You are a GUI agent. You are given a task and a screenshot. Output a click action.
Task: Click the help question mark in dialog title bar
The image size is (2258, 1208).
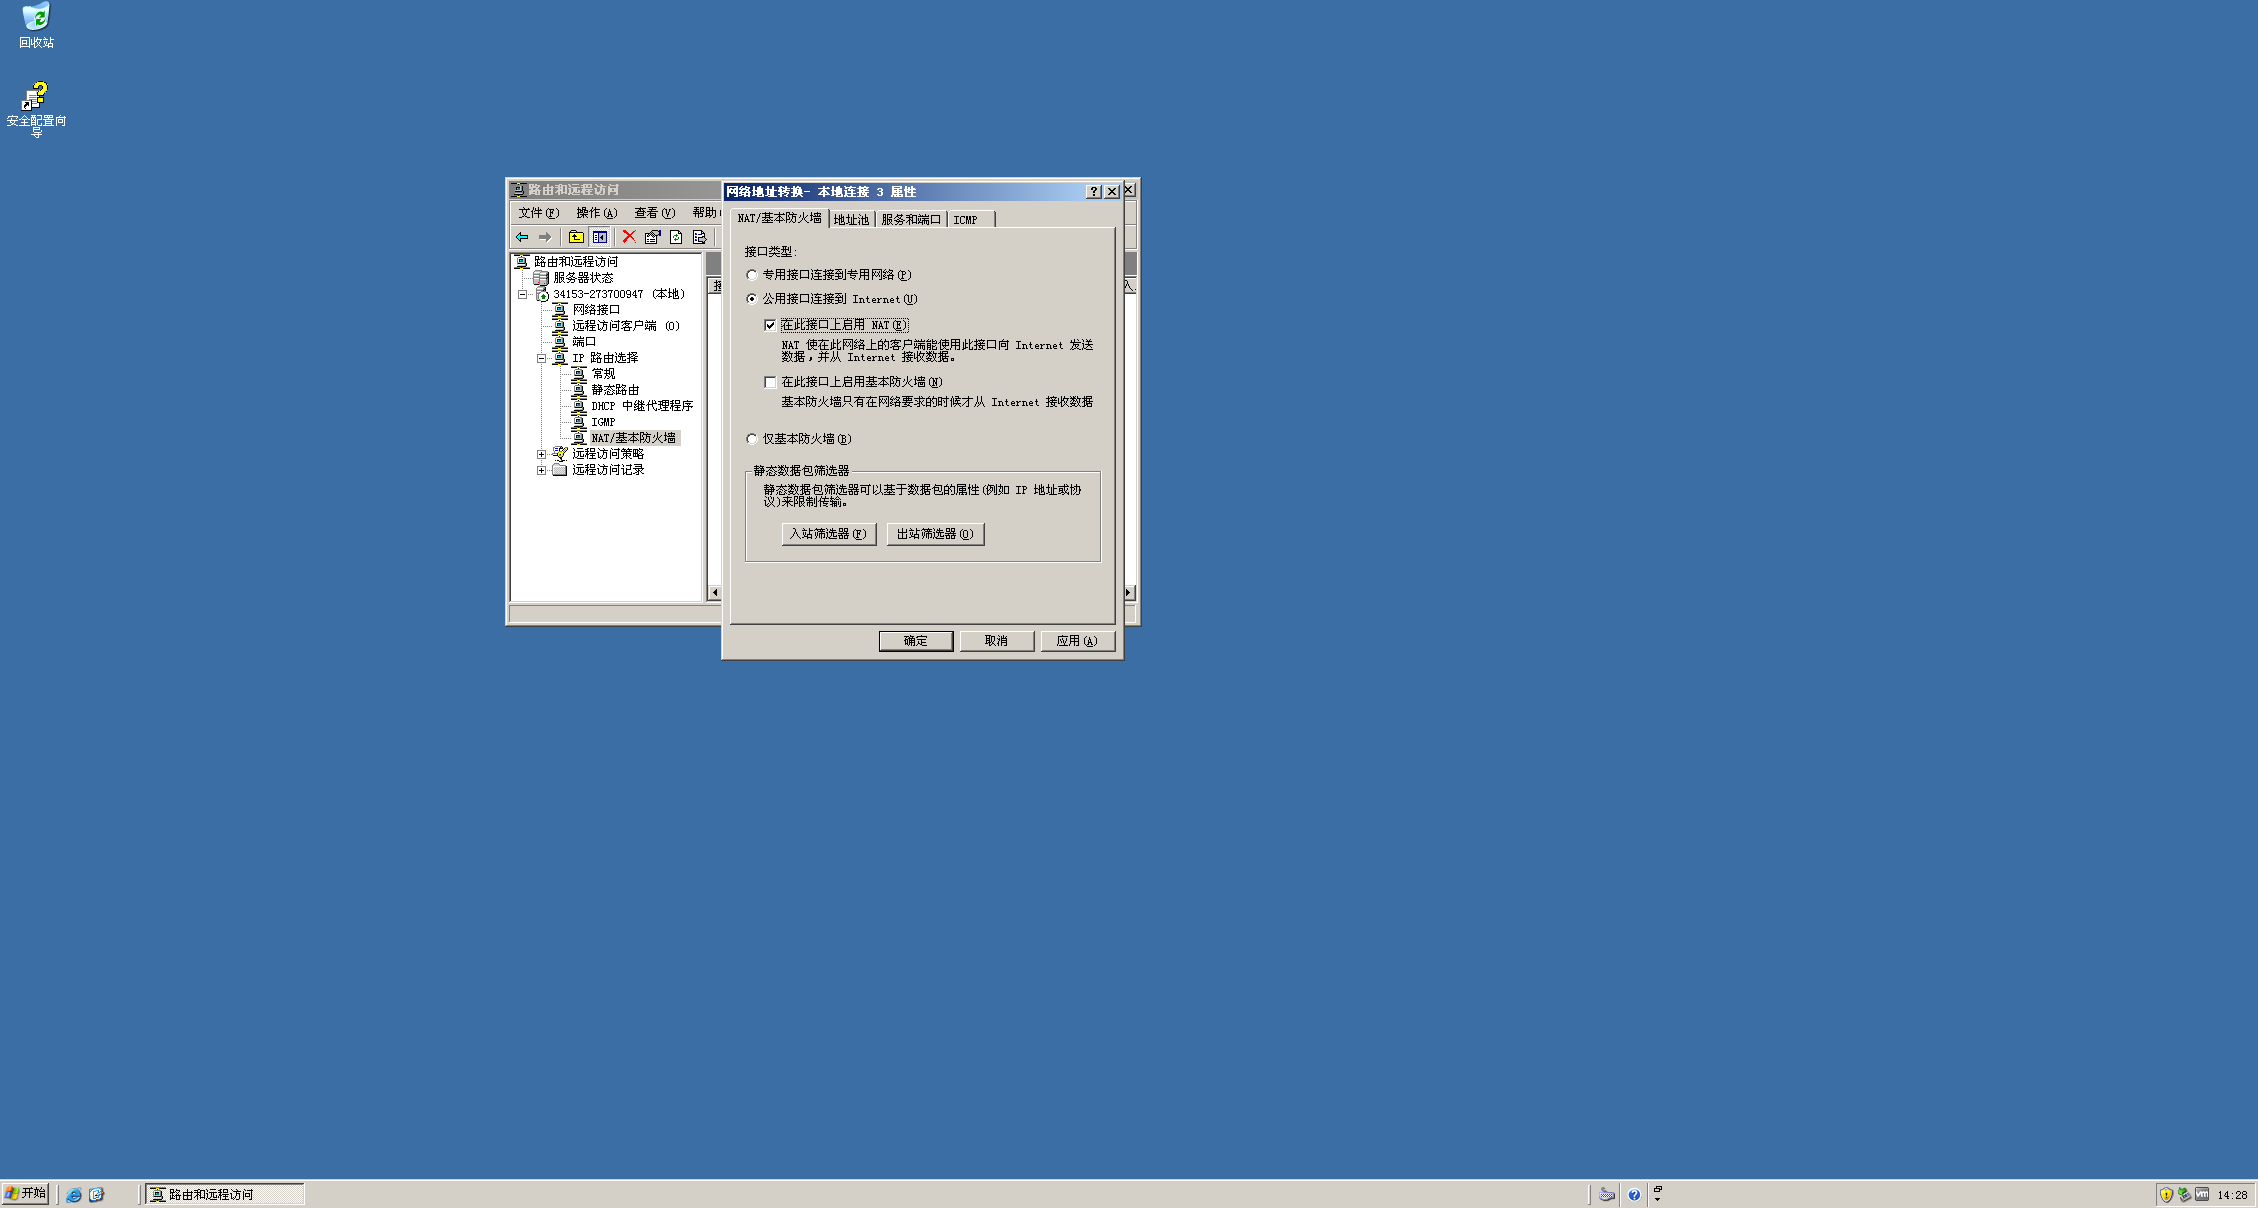(x=1093, y=191)
